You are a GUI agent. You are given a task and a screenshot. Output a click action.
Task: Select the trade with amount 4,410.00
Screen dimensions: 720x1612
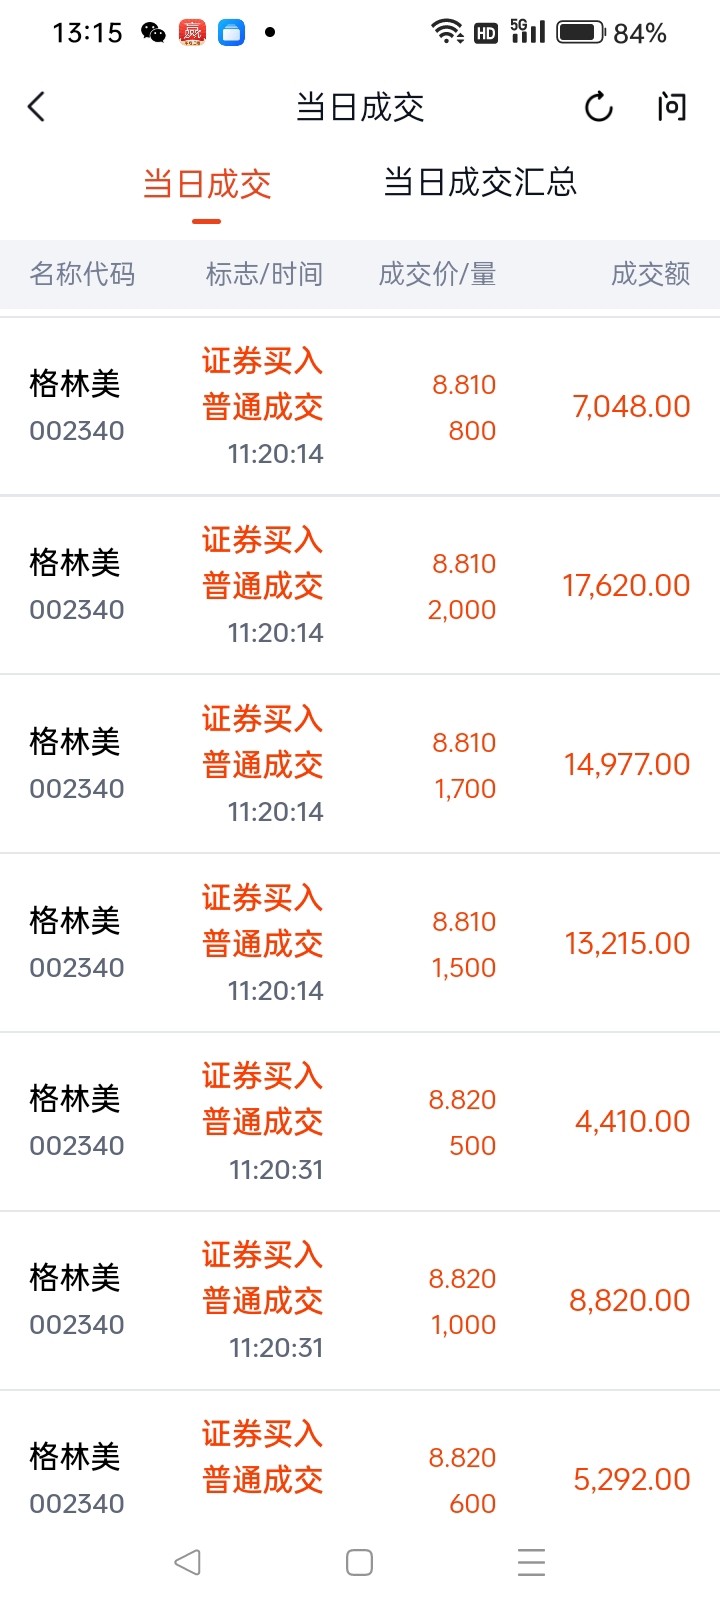(360, 1122)
